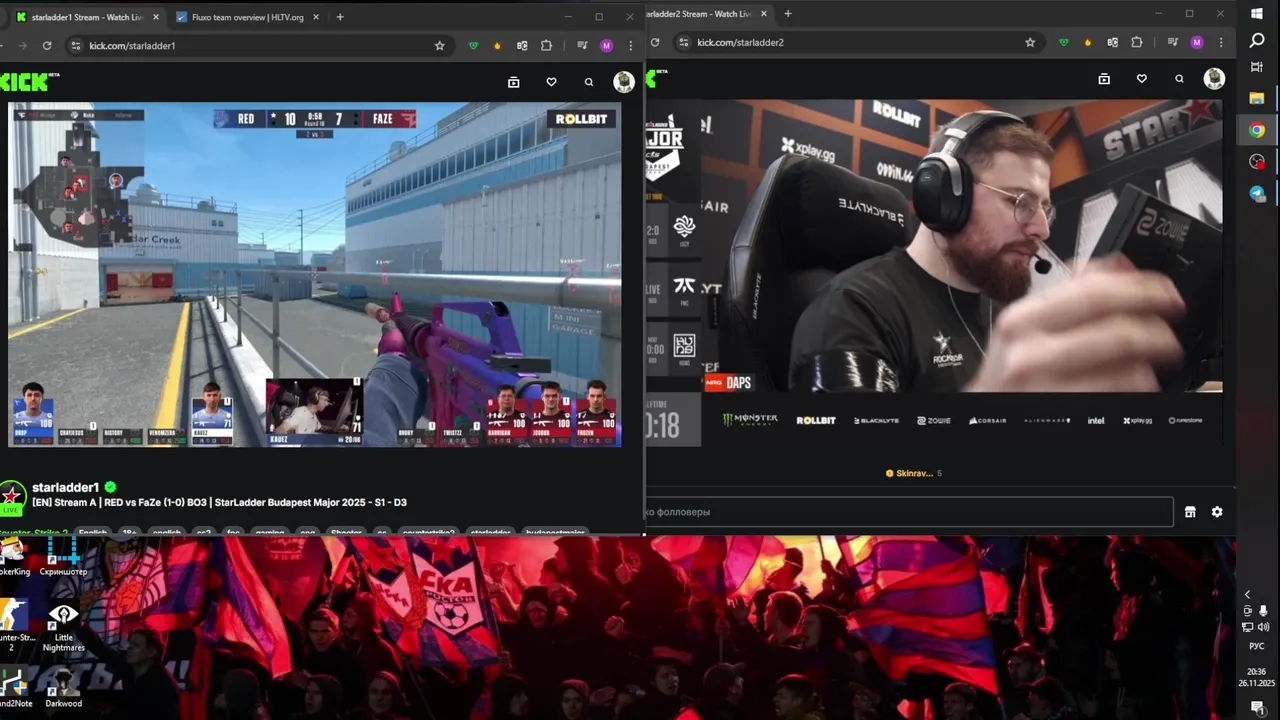Close the Fluxo team overview tab
Image resolution: width=1280 pixels, height=720 pixels.
click(316, 17)
